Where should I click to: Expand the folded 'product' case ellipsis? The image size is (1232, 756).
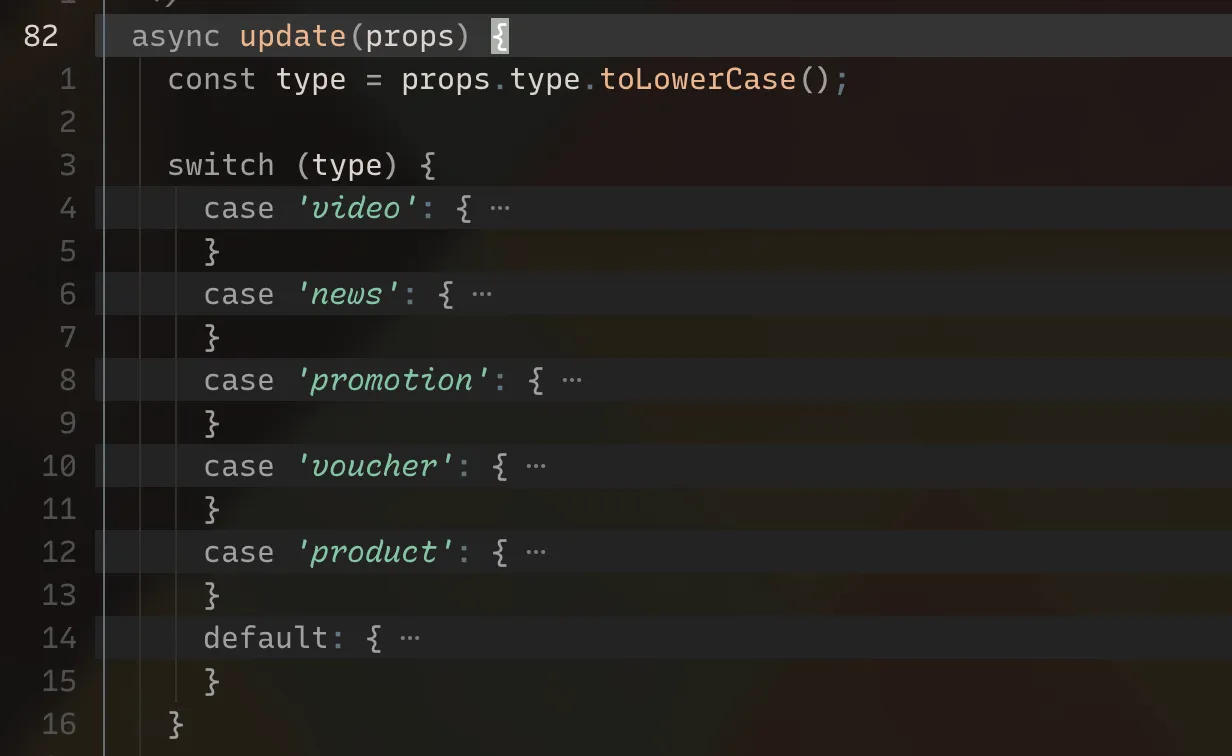[536, 553]
